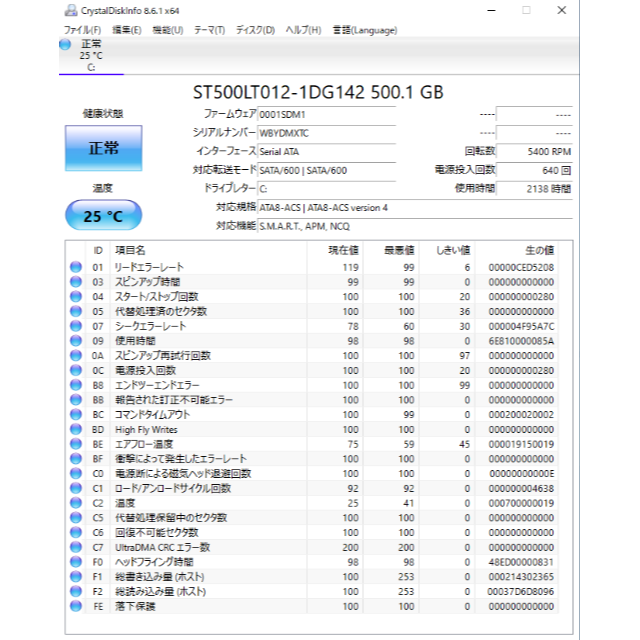Click status orb for 0C 電源投入回数 row
The height and width of the screenshot is (640, 640).
click(x=76, y=370)
